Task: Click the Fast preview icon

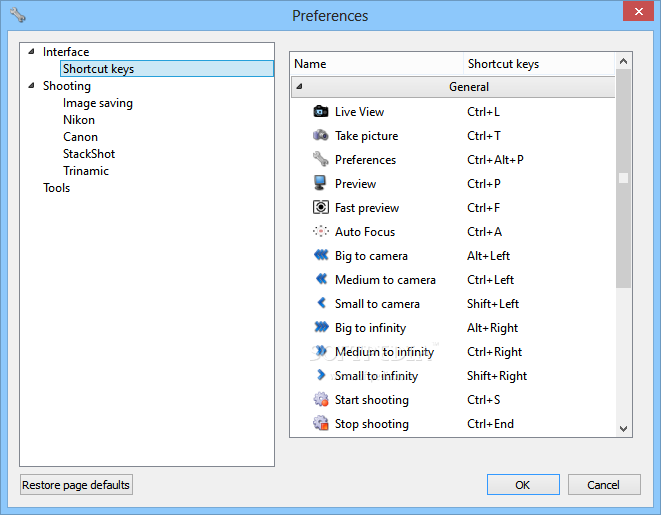Action: tap(321, 207)
